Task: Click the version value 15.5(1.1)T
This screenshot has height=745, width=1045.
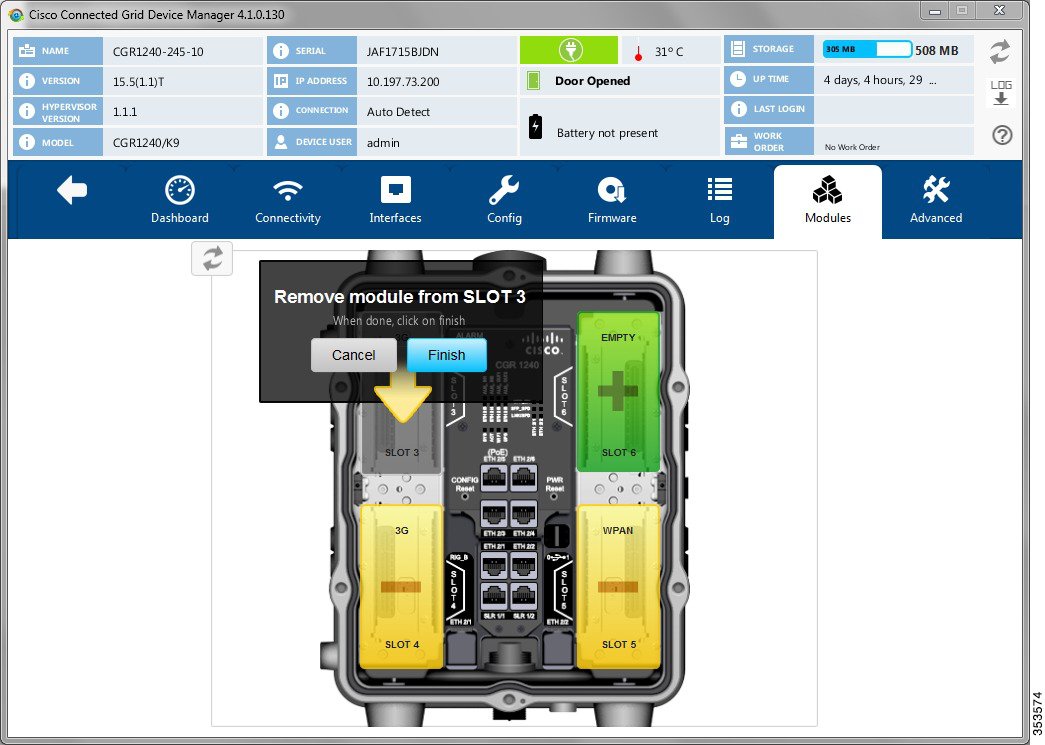Action: pyautogui.click(x=139, y=82)
